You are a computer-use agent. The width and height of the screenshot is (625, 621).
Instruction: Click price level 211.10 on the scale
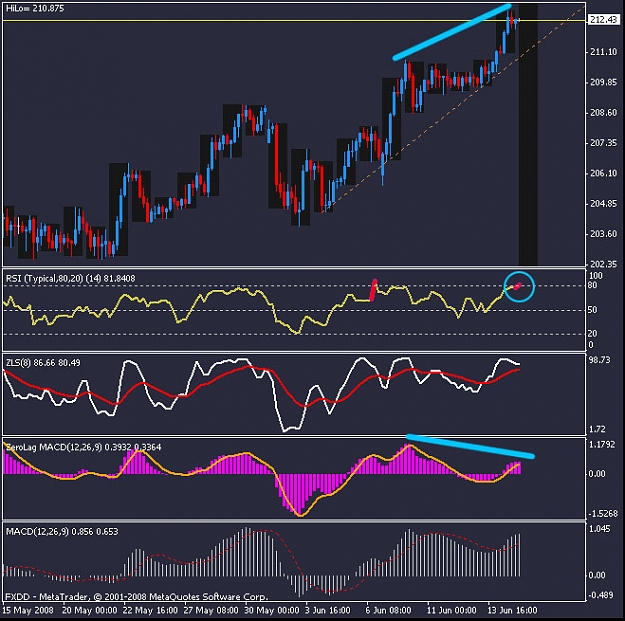[x=603, y=52]
